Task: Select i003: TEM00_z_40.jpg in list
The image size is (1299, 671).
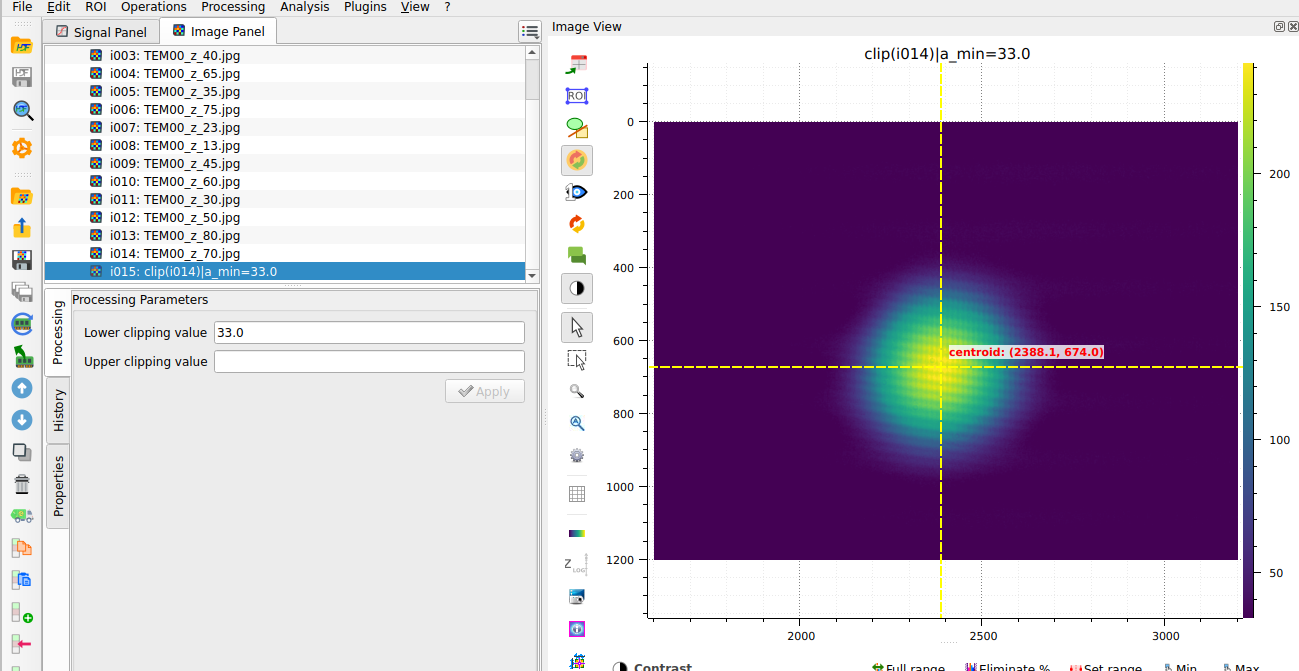Action: coord(285,55)
